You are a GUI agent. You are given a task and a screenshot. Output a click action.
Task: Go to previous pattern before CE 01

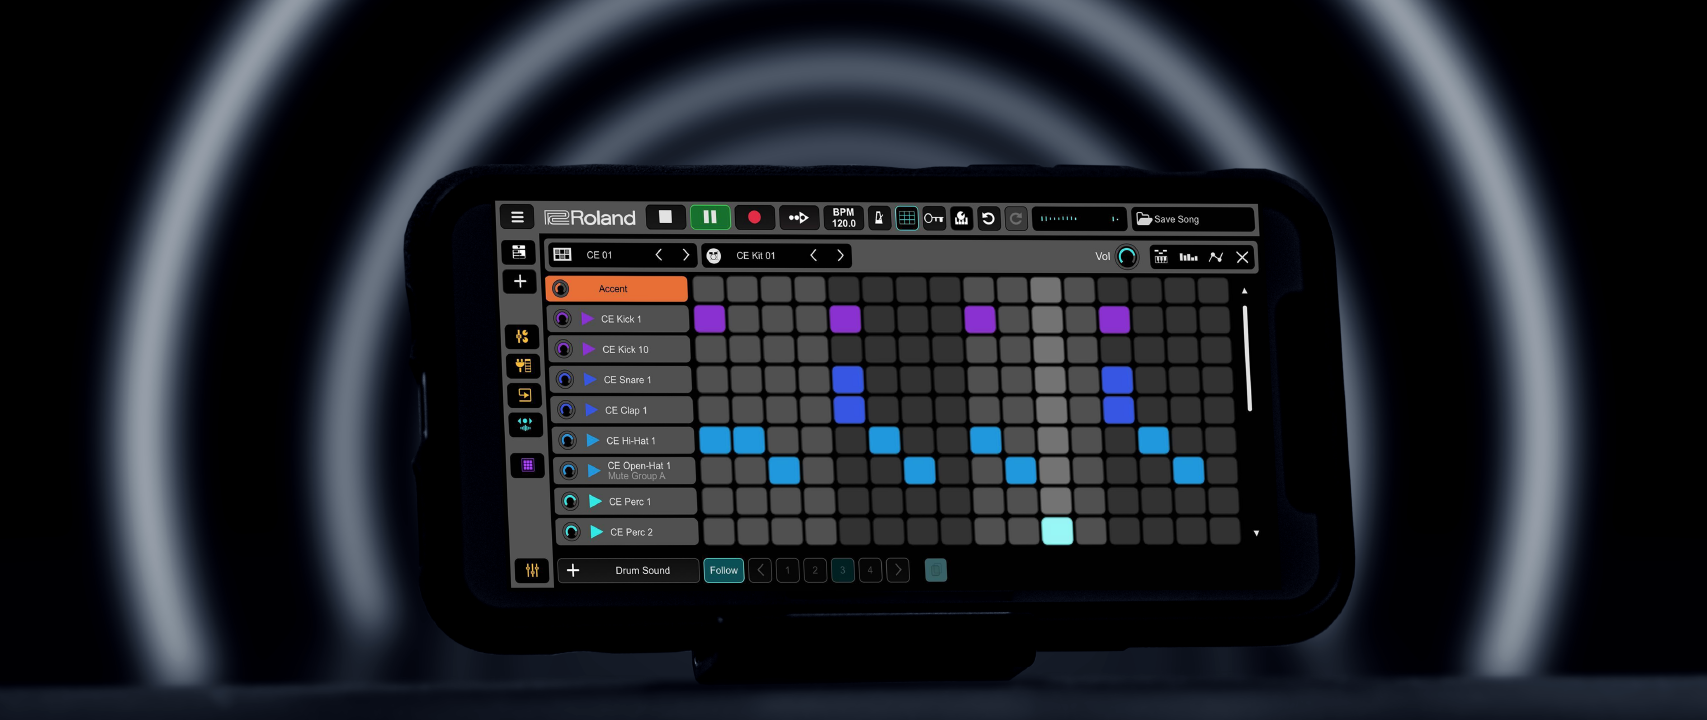[x=659, y=255]
